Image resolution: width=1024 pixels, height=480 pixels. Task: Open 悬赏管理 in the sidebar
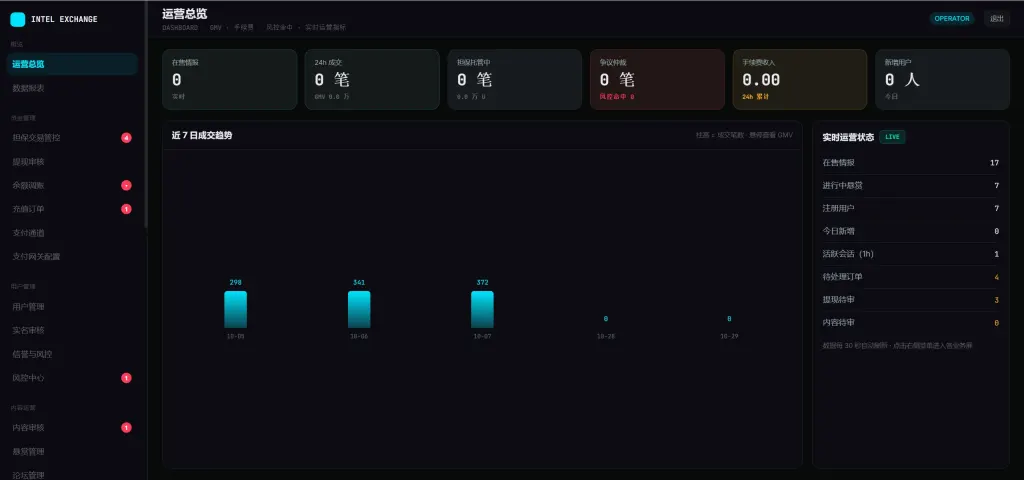(x=72, y=451)
